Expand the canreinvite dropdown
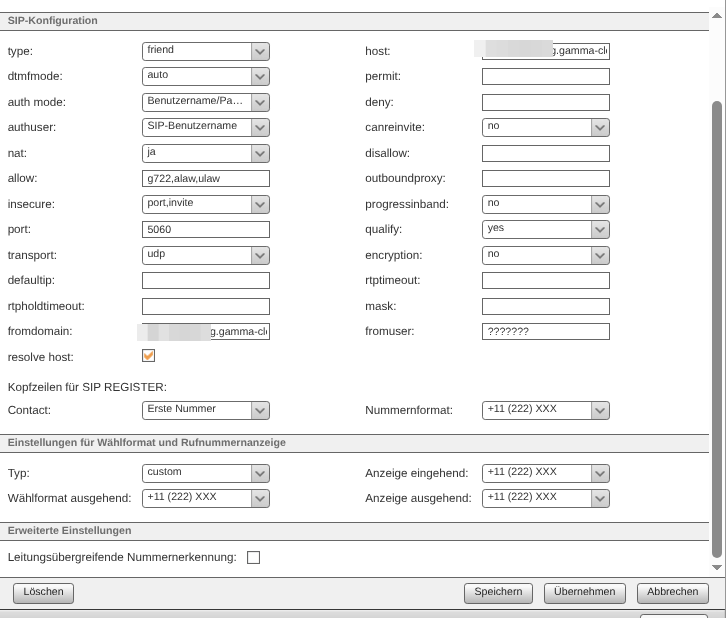This screenshot has height=618, width=726. (x=545, y=128)
